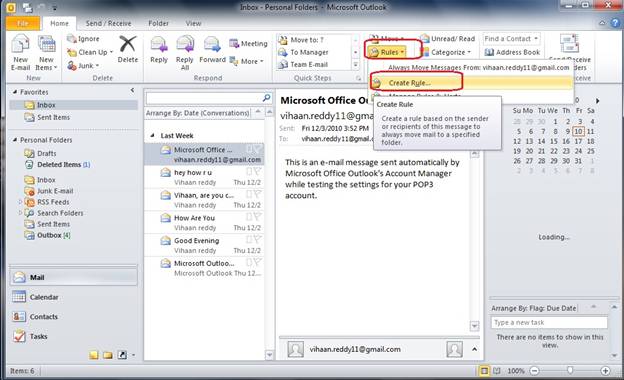This screenshot has width=624, height=380.
Task: Click the Ignore conversation icon
Action: 72,39
